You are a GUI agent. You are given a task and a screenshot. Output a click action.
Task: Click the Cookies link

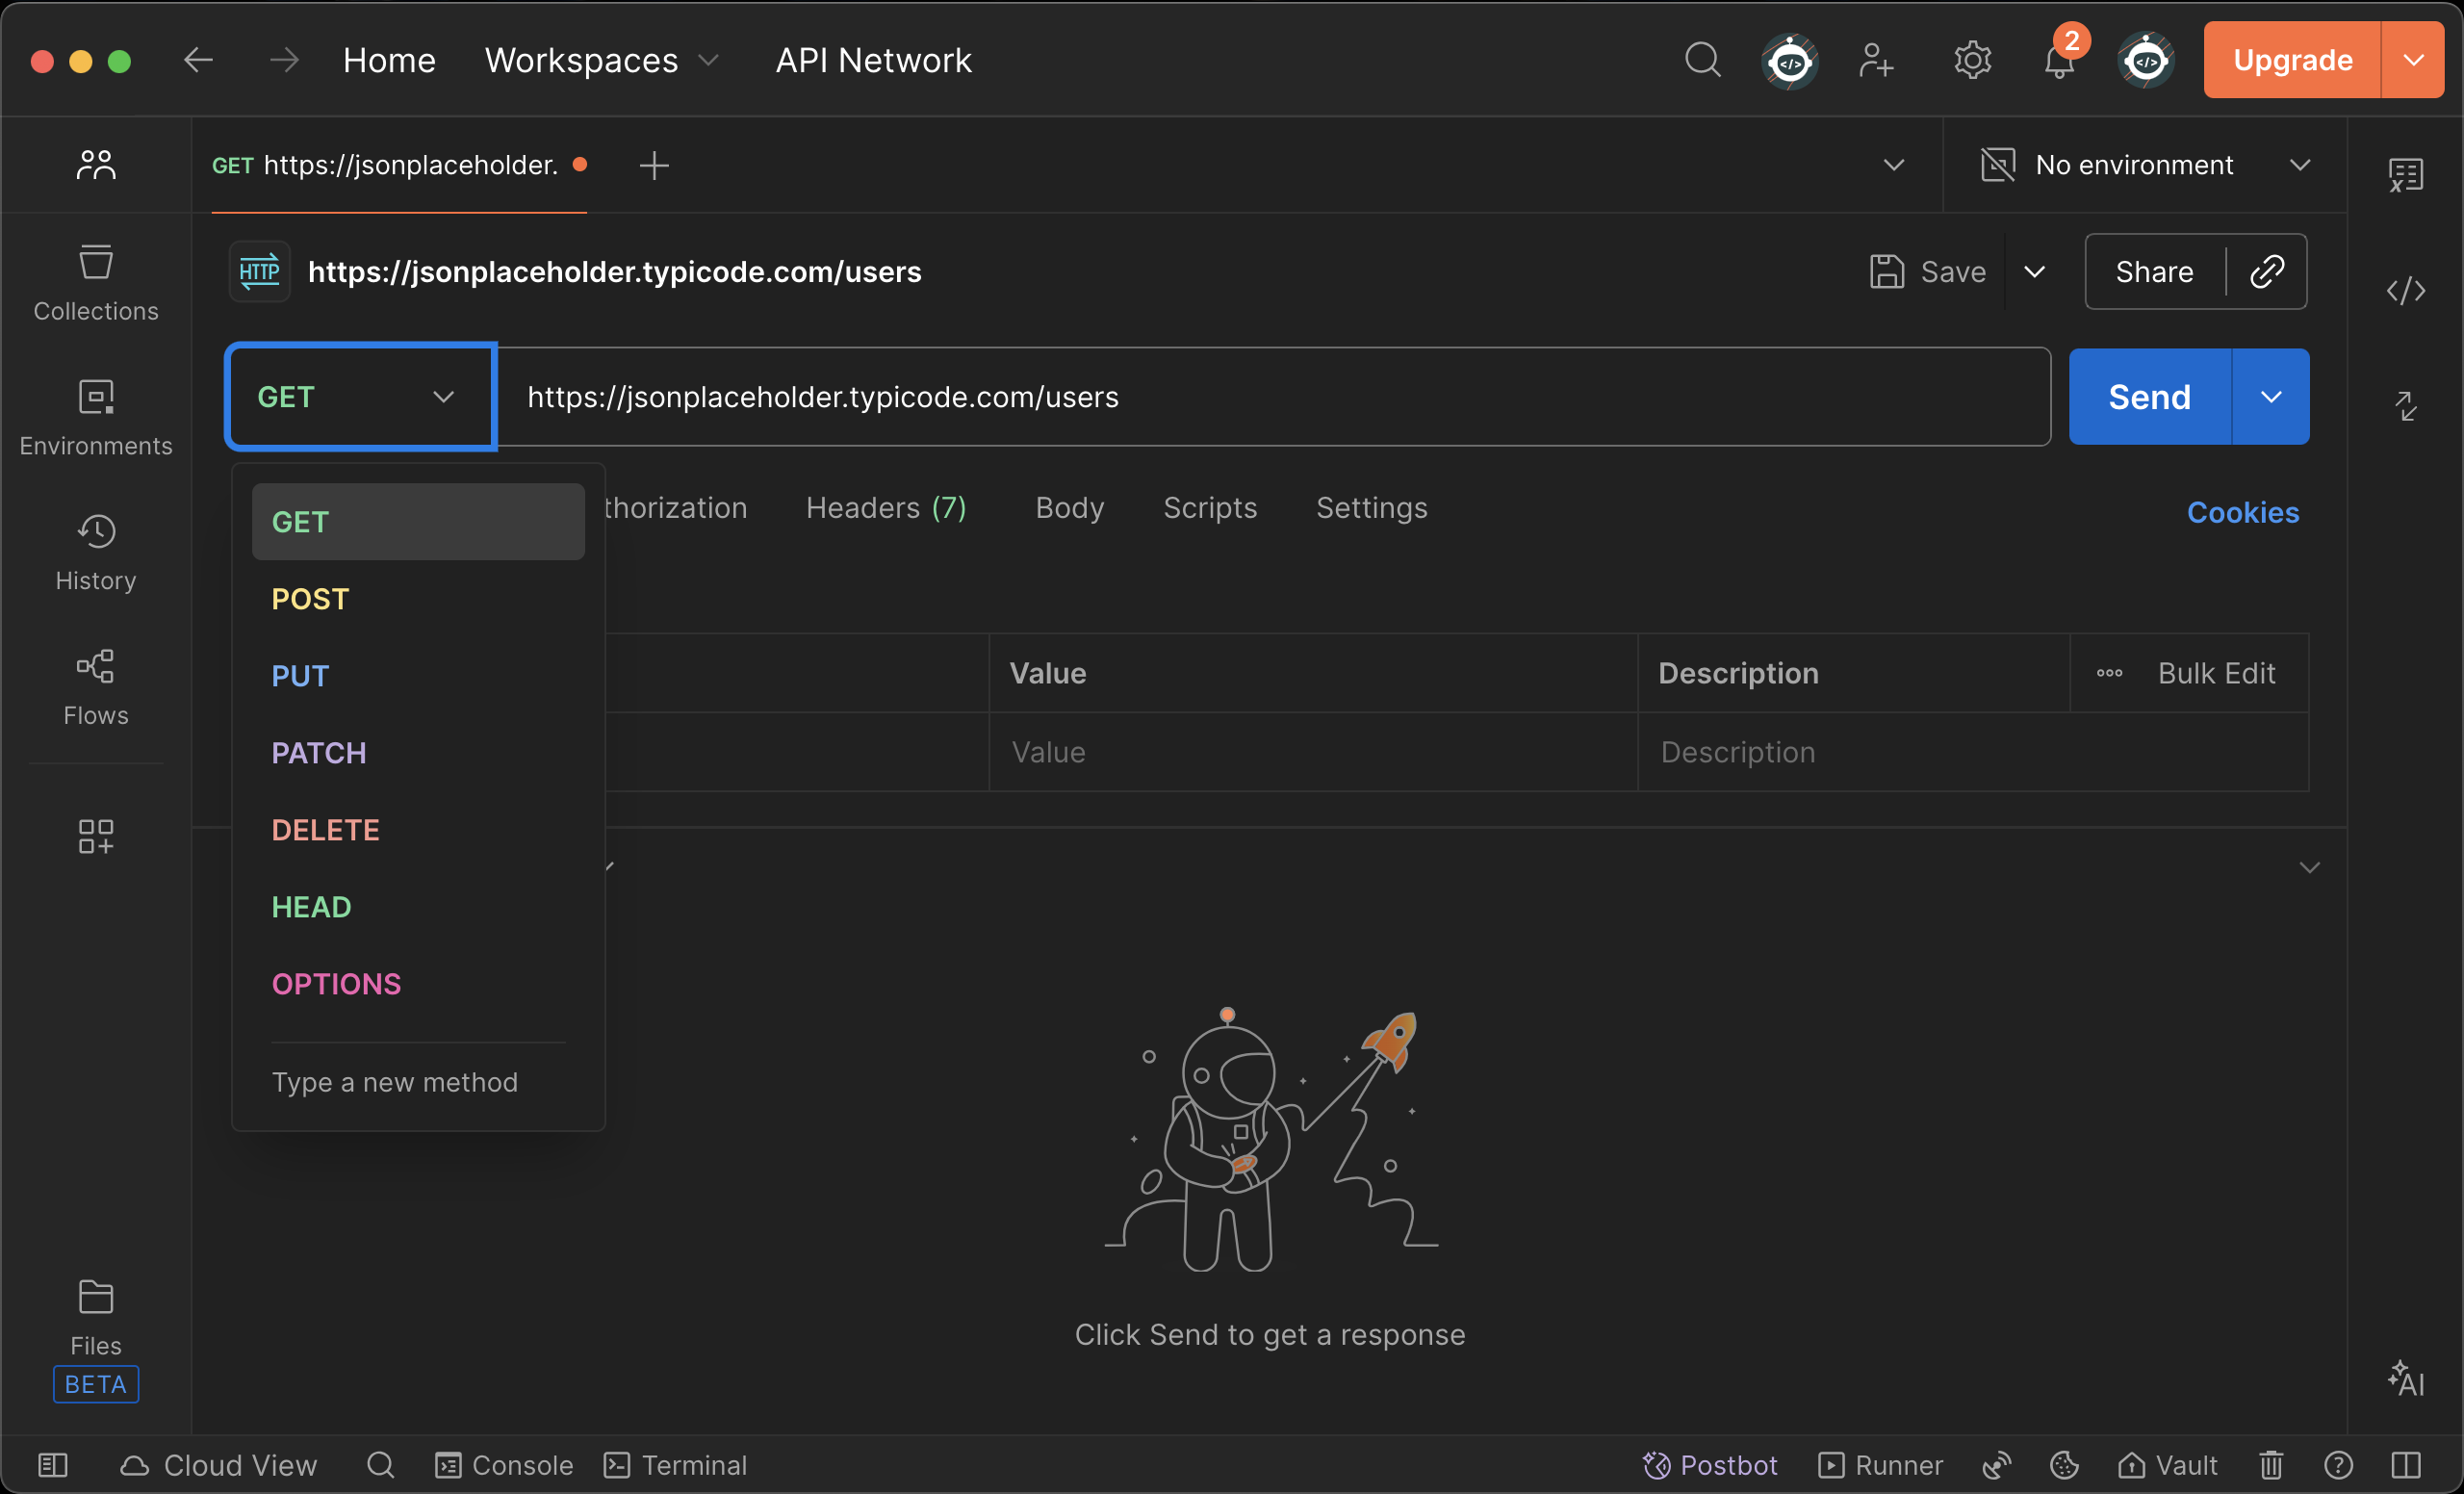point(2242,512)
